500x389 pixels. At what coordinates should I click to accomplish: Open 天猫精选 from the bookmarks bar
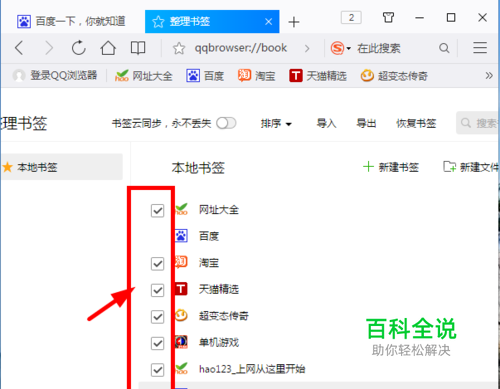[x=318, y=76]
